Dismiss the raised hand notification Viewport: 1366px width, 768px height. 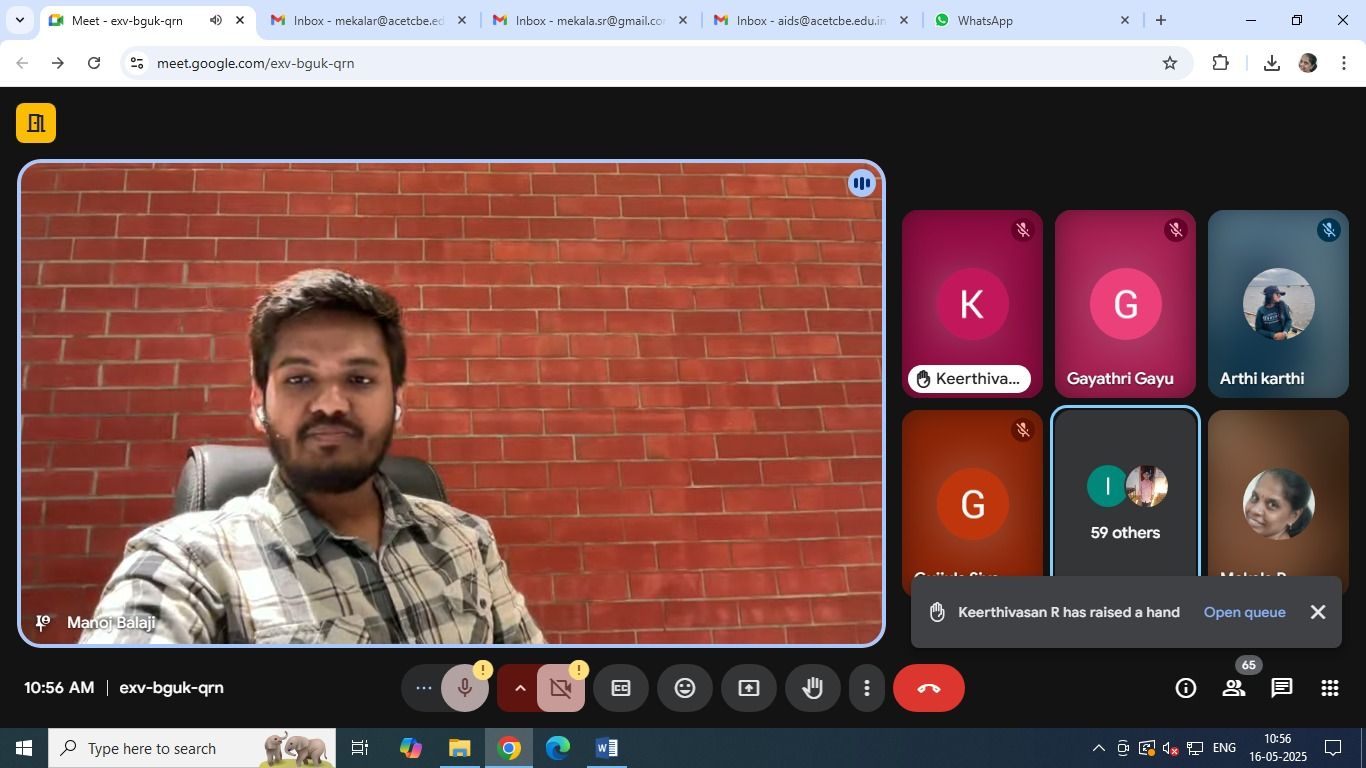click(1318, 612)
